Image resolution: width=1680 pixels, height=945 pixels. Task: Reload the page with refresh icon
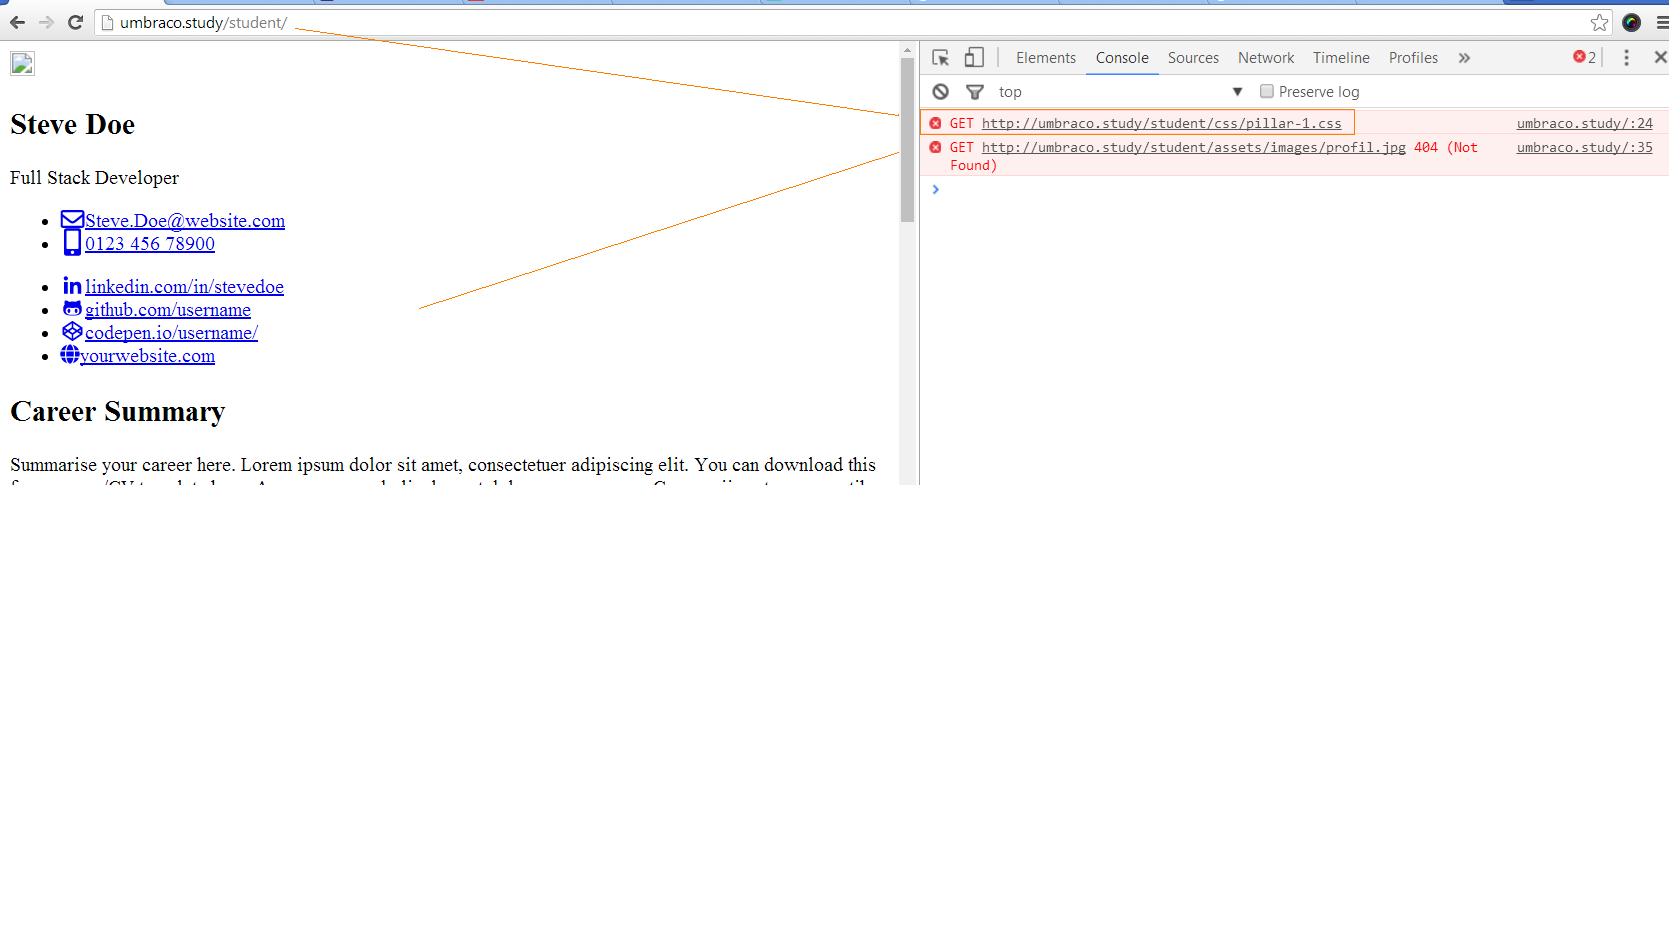[75, 22]
